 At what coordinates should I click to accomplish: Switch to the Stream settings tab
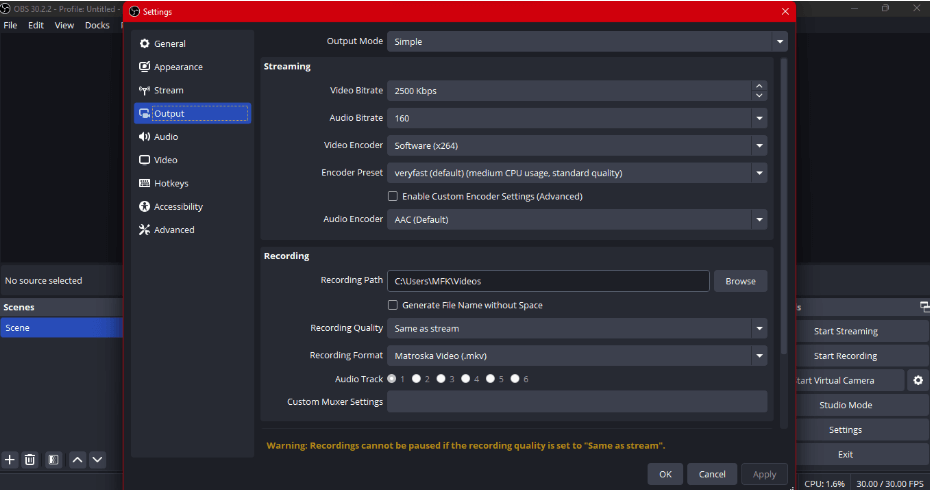tap(193, 90)
